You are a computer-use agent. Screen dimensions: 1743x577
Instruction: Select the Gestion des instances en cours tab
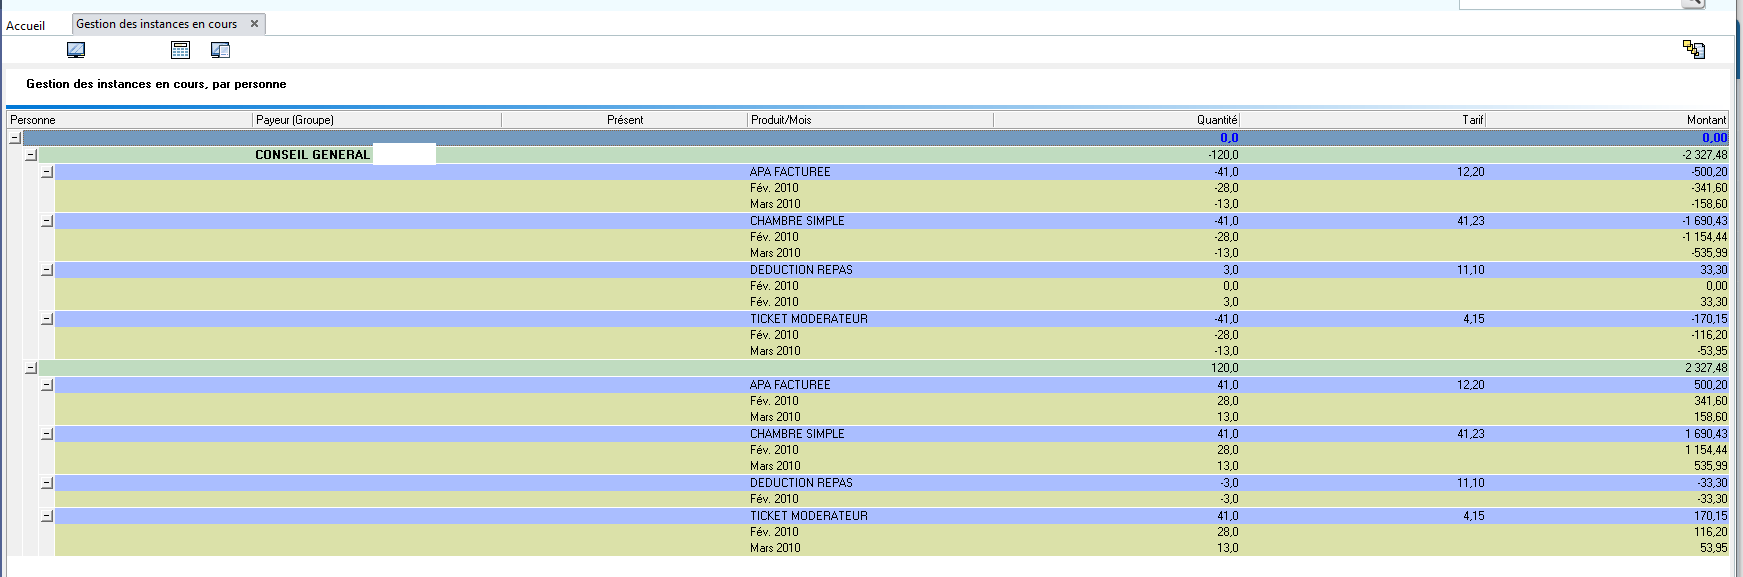coord(156,24)
